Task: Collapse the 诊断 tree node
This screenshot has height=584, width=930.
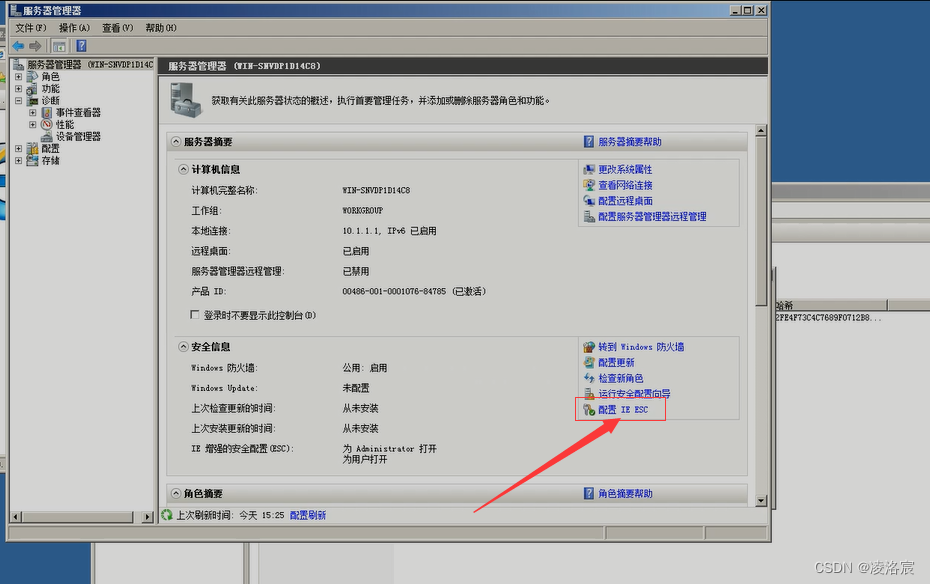Action: click(18, 101)
